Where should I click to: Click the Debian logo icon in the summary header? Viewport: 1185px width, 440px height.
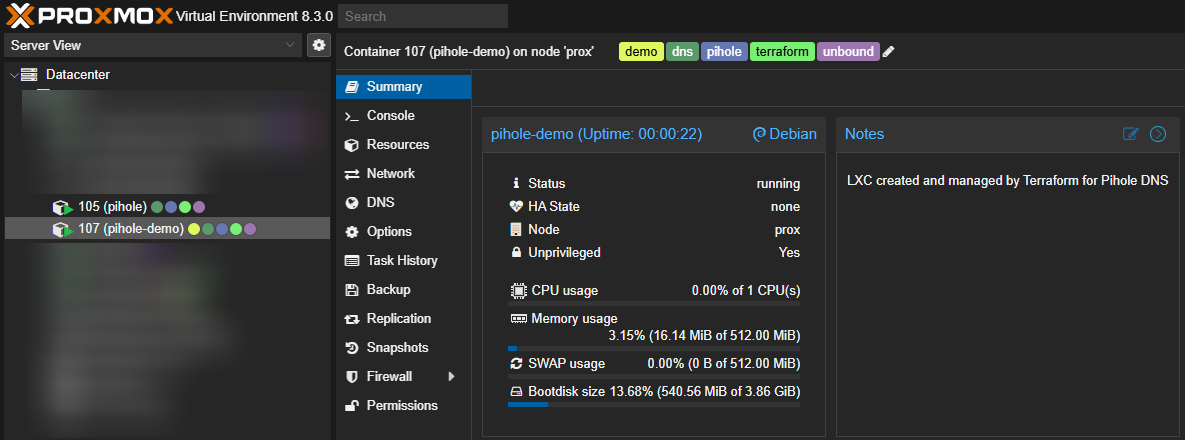coord(759,134)
